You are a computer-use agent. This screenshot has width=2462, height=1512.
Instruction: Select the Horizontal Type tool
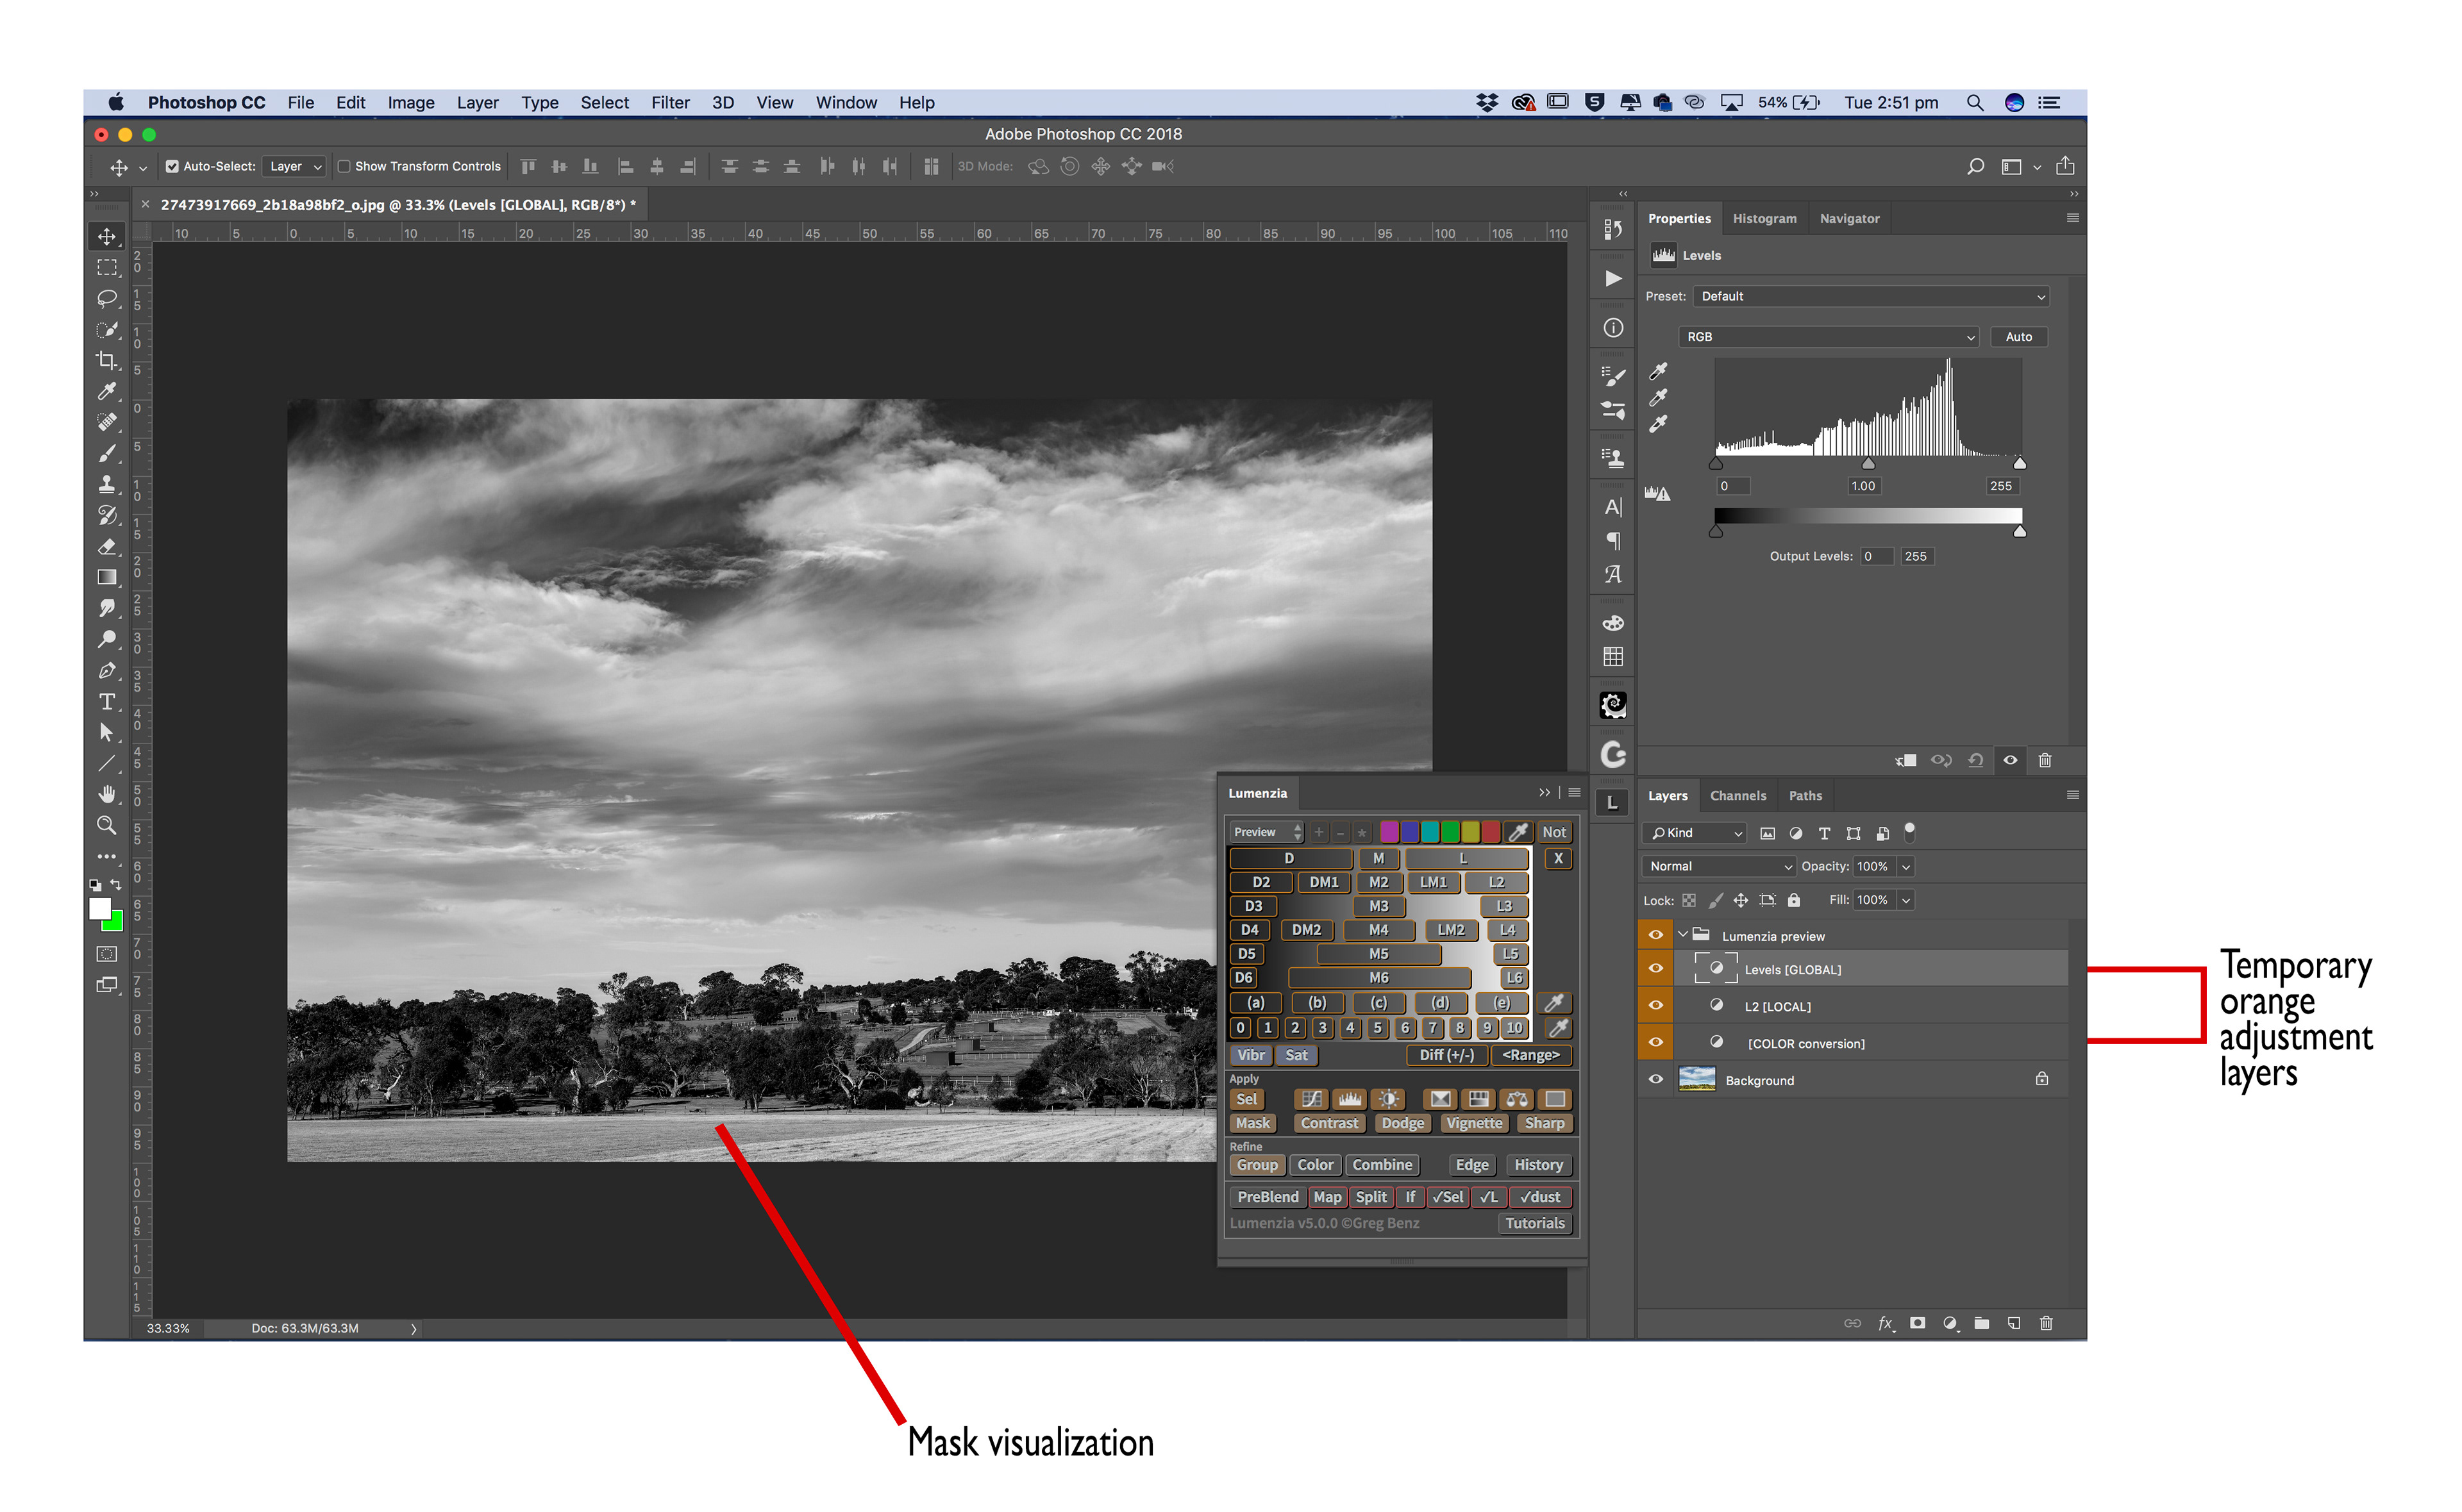point(107,702)
